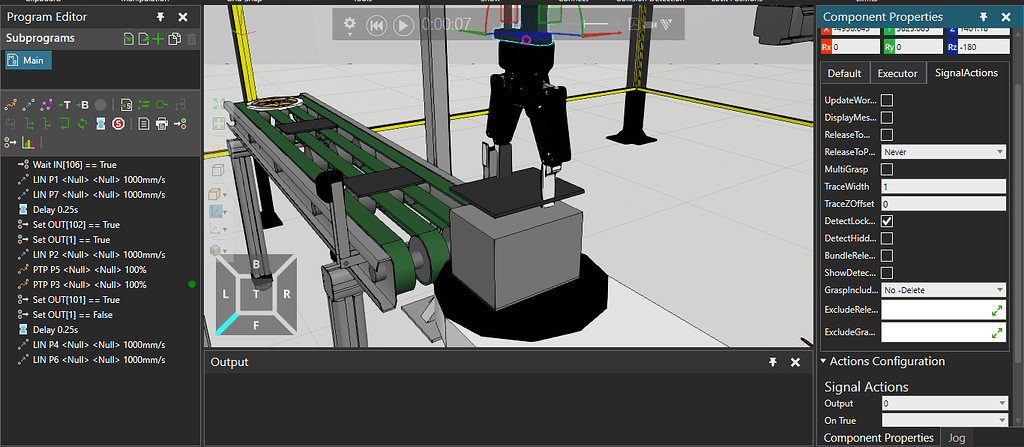This screenshot has height=447, width=1024.
Task: Reset the simulation with rewind button
Action: [x=377, y=26]
